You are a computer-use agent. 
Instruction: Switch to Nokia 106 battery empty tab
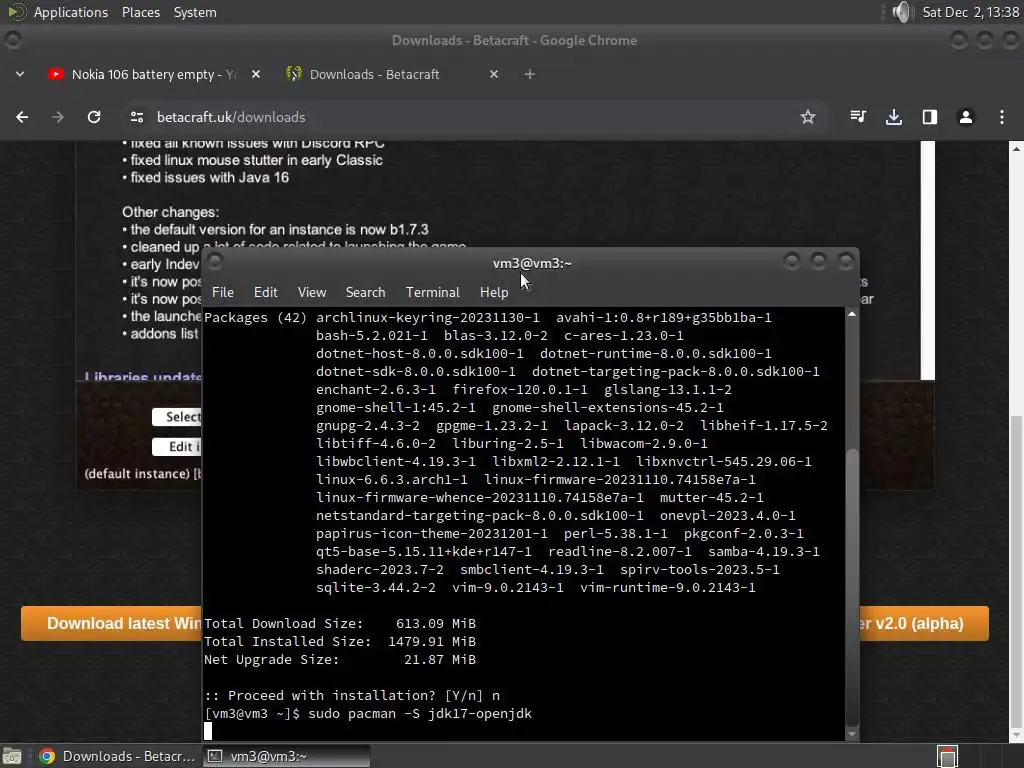coord(155,74)
